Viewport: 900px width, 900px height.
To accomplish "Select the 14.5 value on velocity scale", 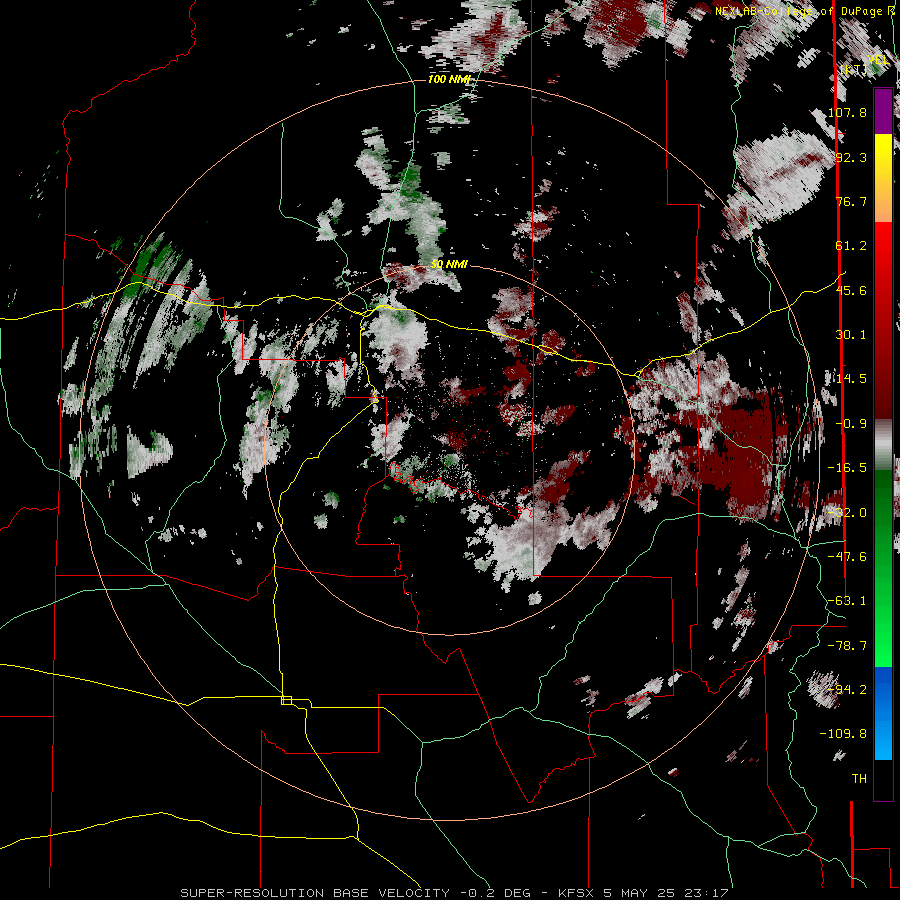I will click(851, 379).
